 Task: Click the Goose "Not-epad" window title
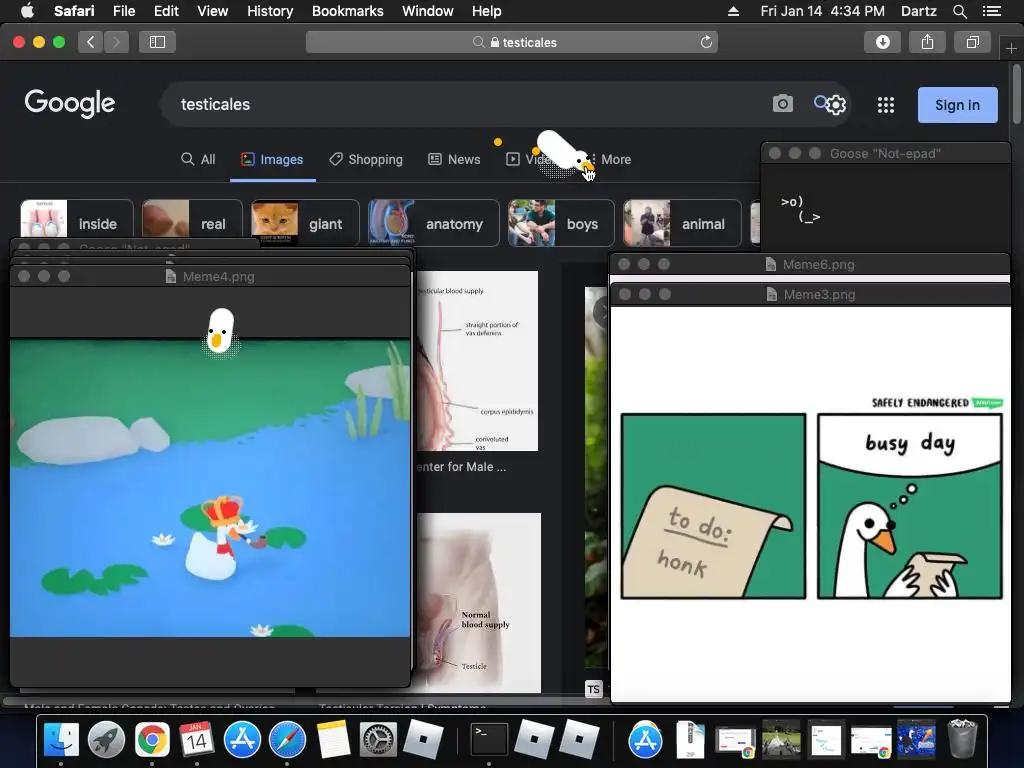(885, 153)
